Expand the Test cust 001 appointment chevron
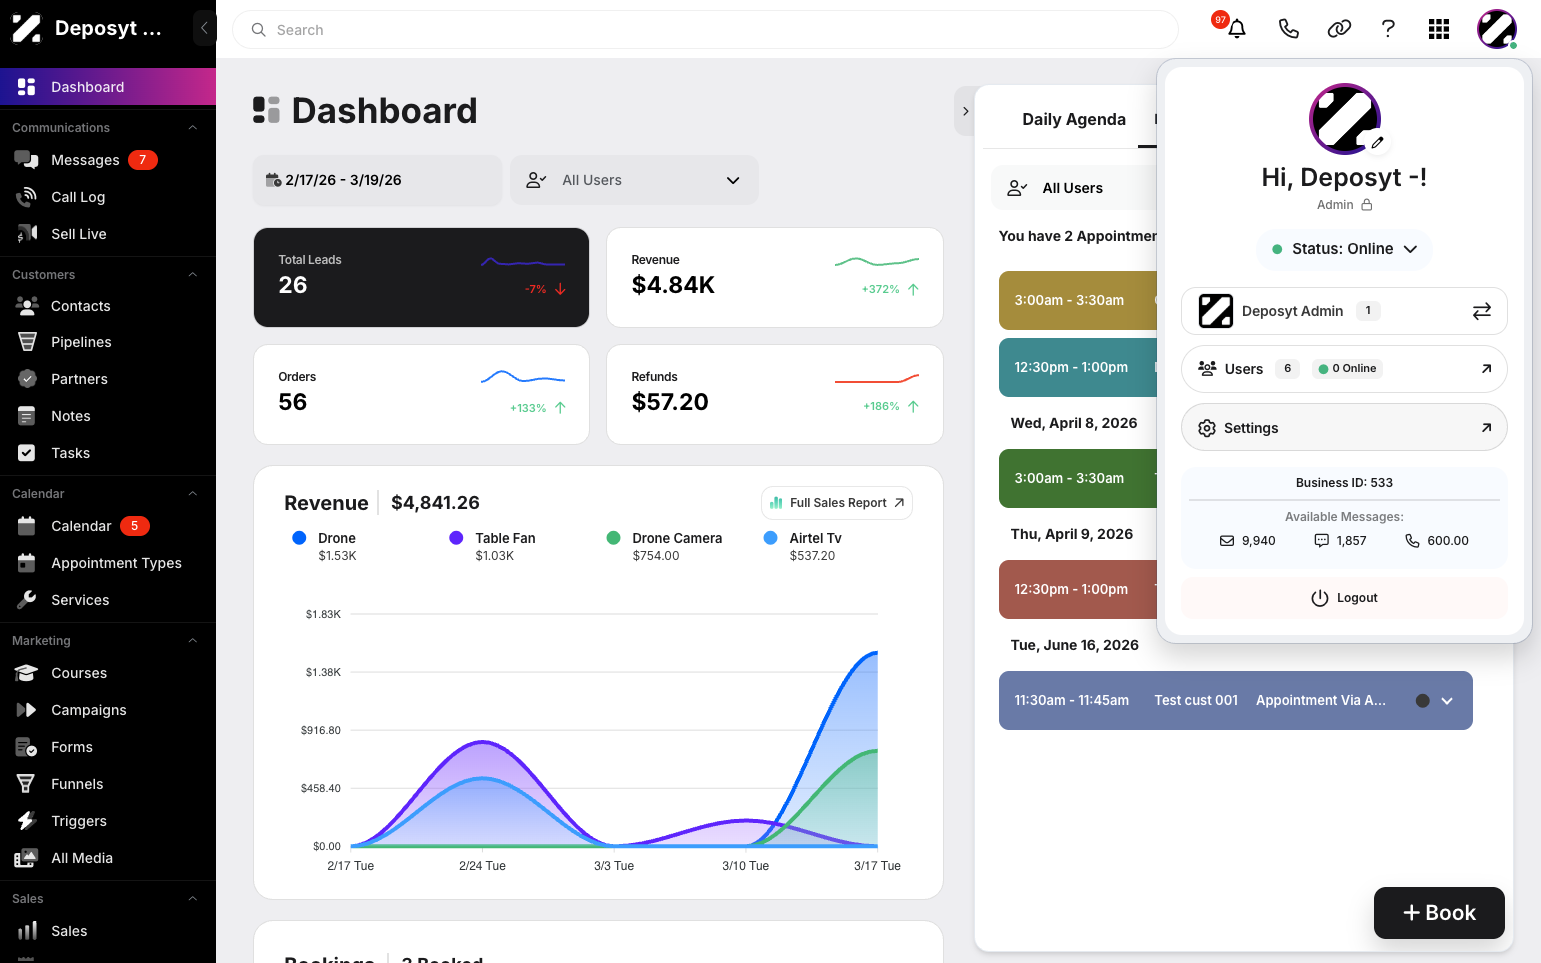The height and width of the screenshot is (963, 1541). point(1447,701)
